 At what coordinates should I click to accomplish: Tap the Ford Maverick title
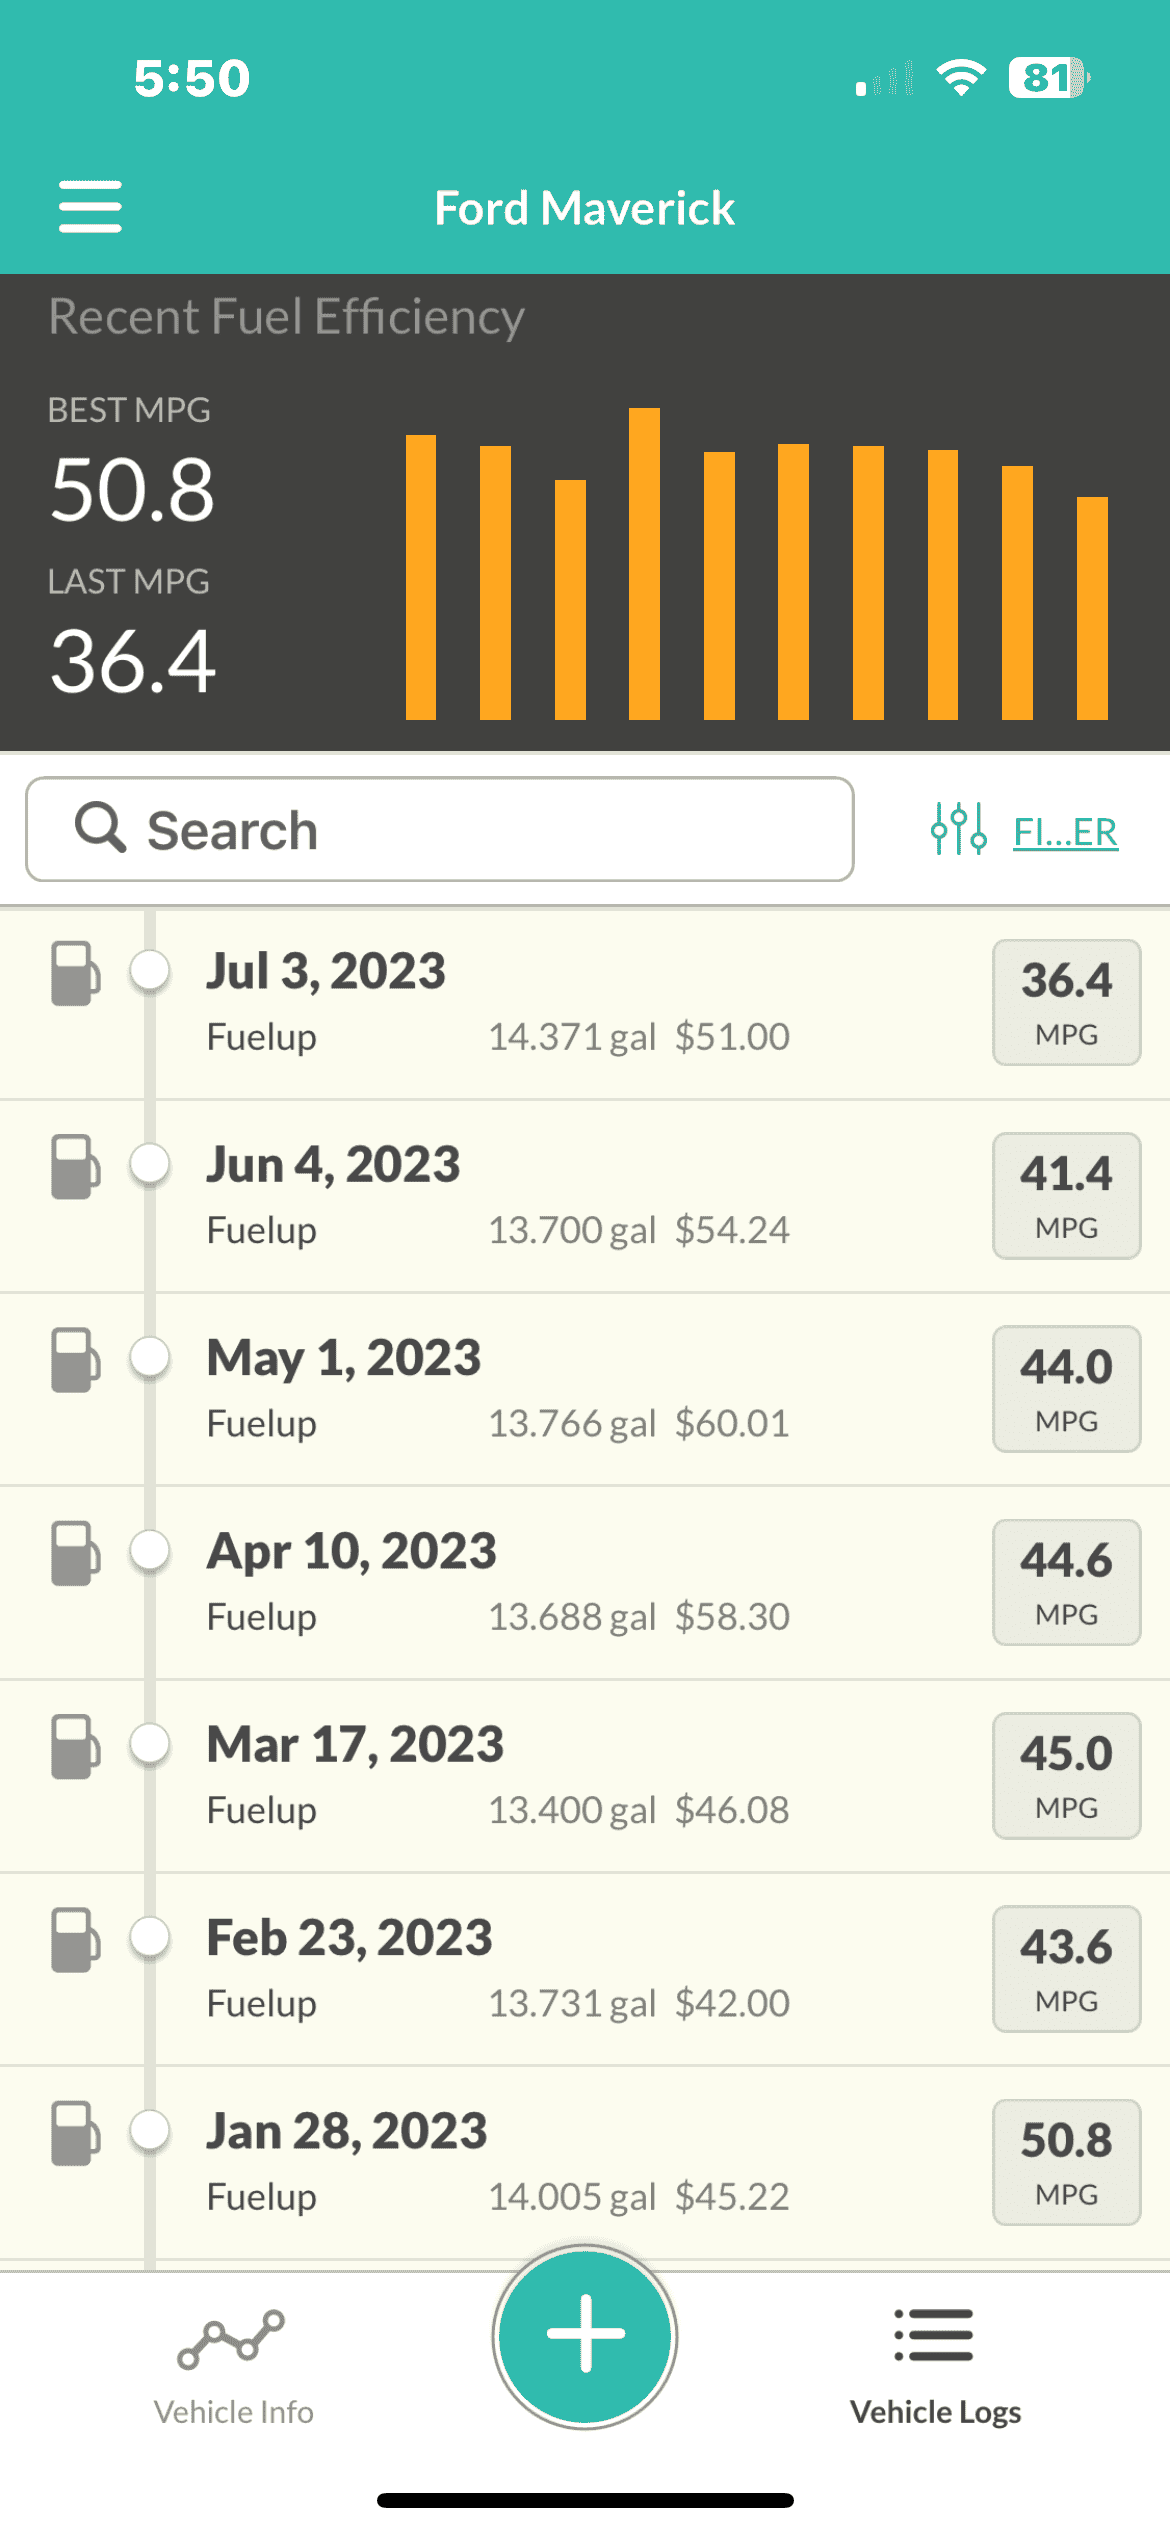[585, 208]
